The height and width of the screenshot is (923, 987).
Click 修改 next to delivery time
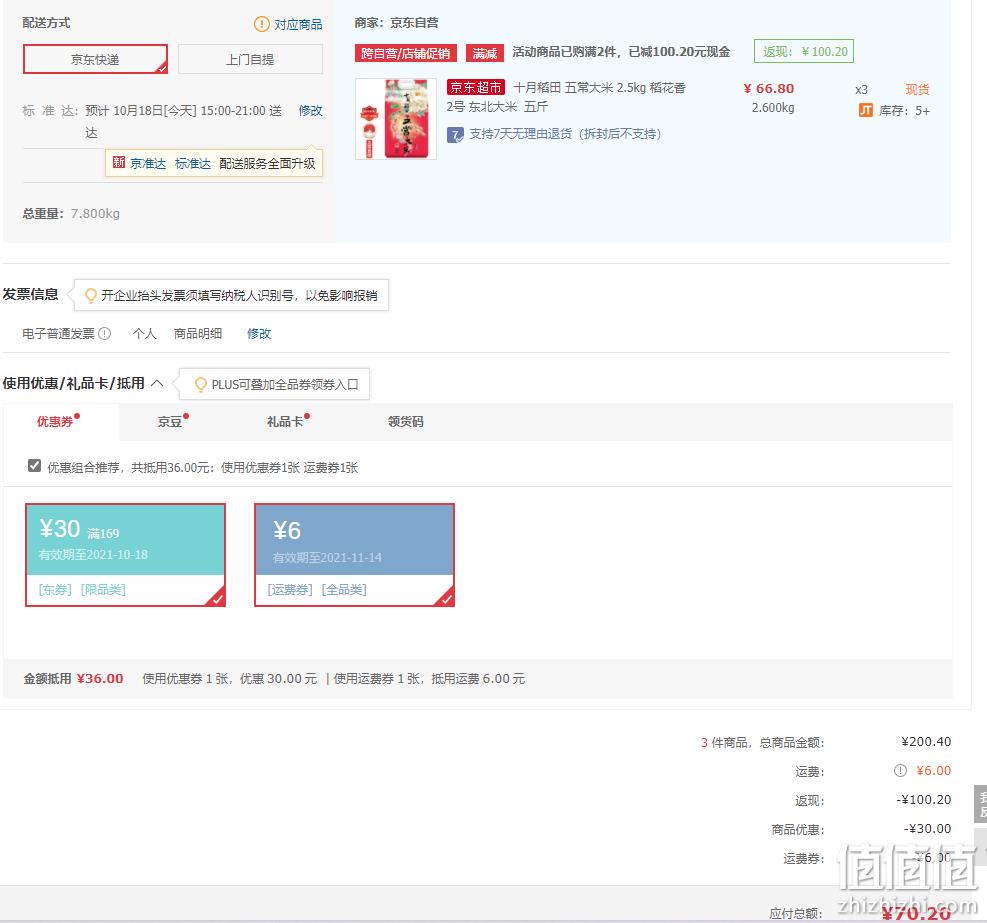[310, 110]
